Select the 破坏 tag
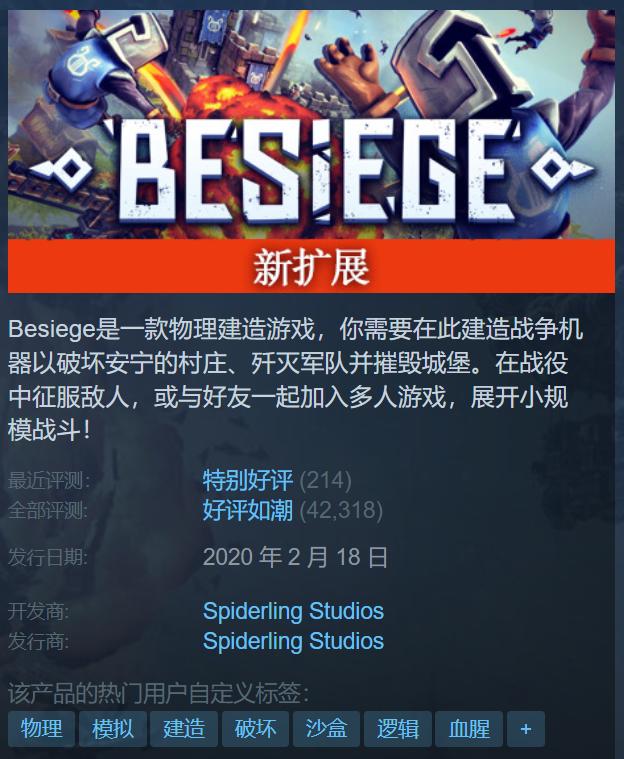Image resolution: width=624 pixels, height=759 pixels. click(x=255, y=729)
